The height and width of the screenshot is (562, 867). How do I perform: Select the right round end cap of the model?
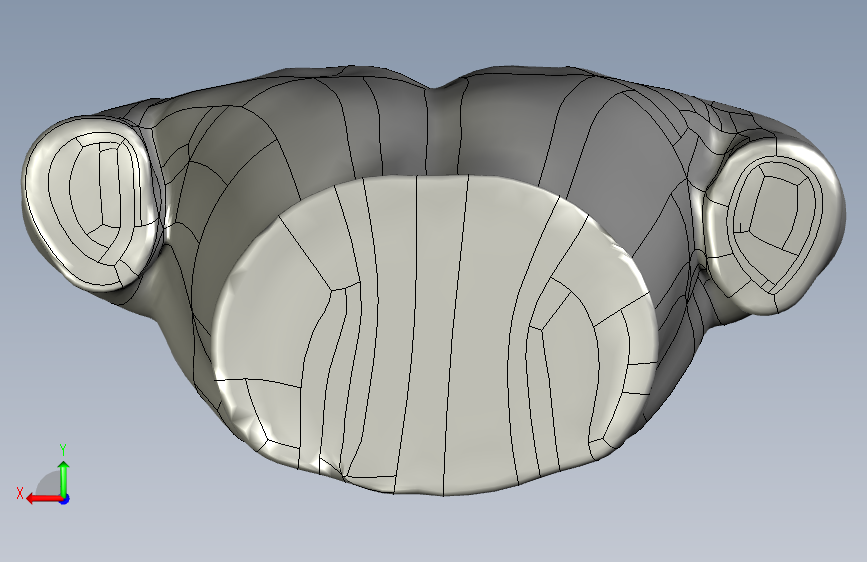pyautogui.click(x=774, y=226)
